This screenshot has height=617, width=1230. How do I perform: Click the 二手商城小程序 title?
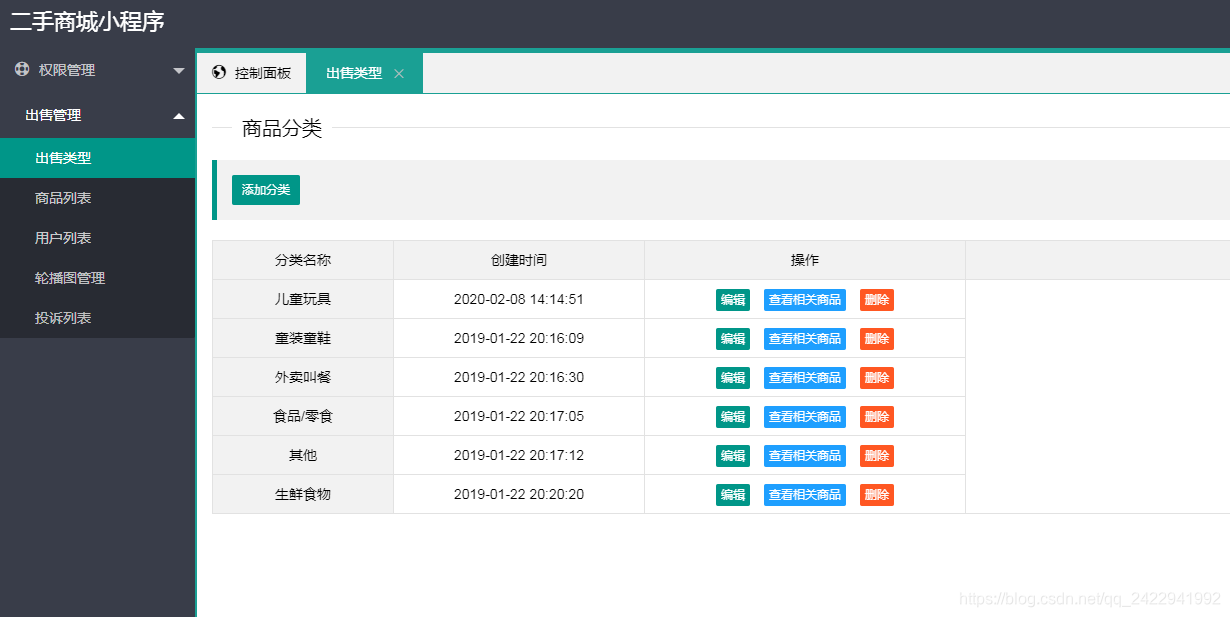point(87,21)
